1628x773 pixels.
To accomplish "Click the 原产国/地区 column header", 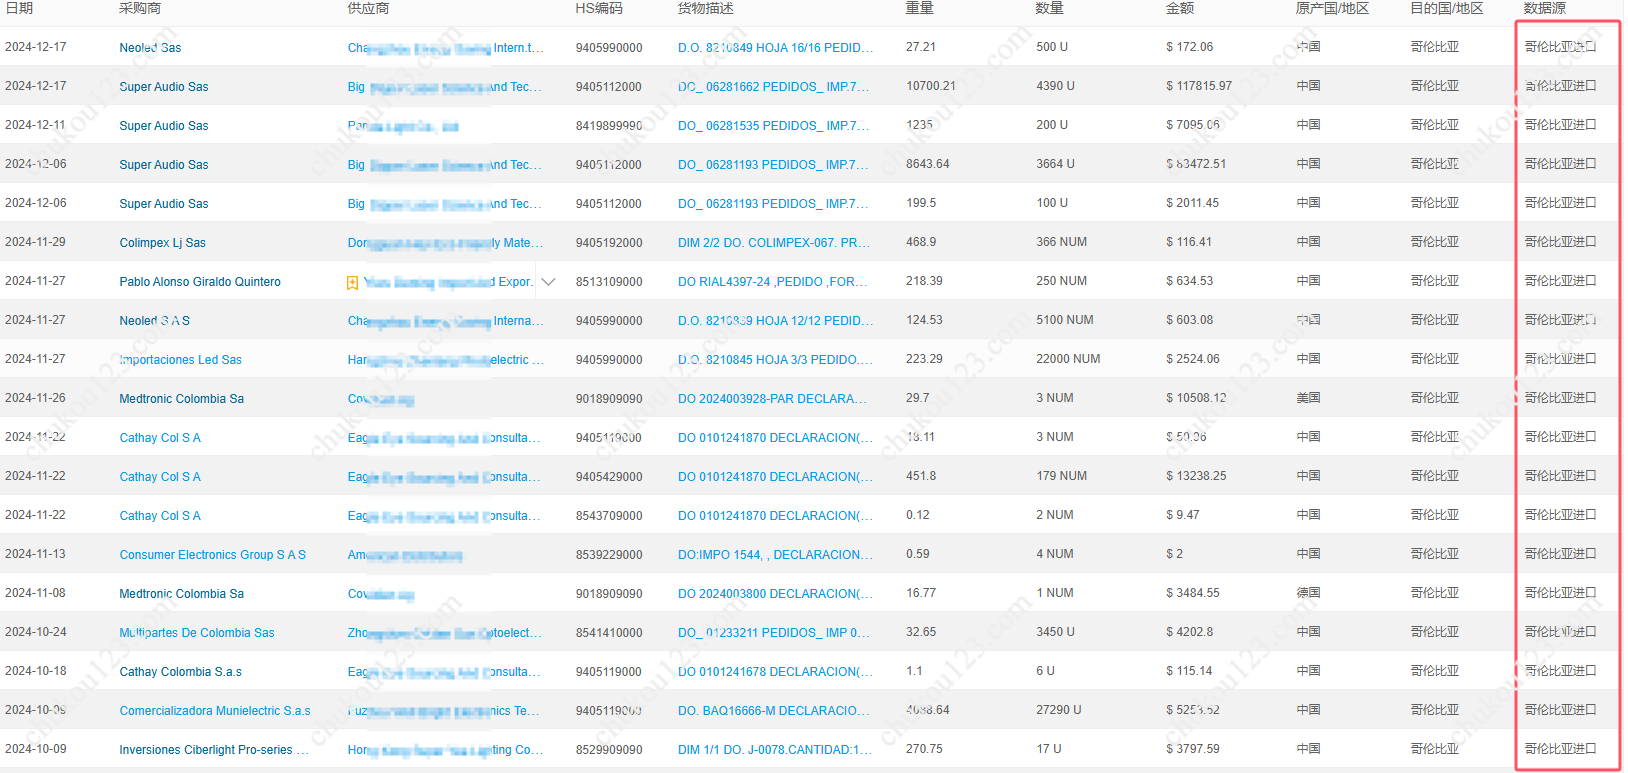I will coord(1332,8).
